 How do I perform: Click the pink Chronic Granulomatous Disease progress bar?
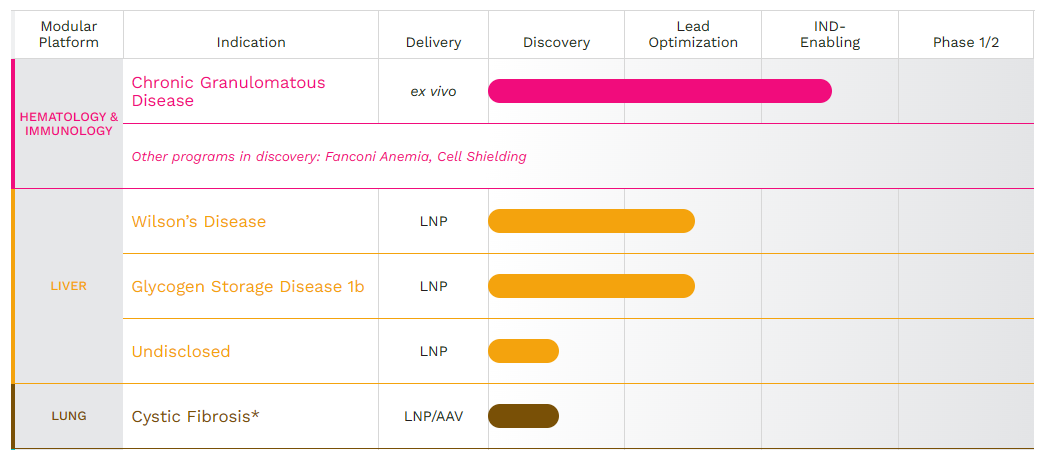659,91
